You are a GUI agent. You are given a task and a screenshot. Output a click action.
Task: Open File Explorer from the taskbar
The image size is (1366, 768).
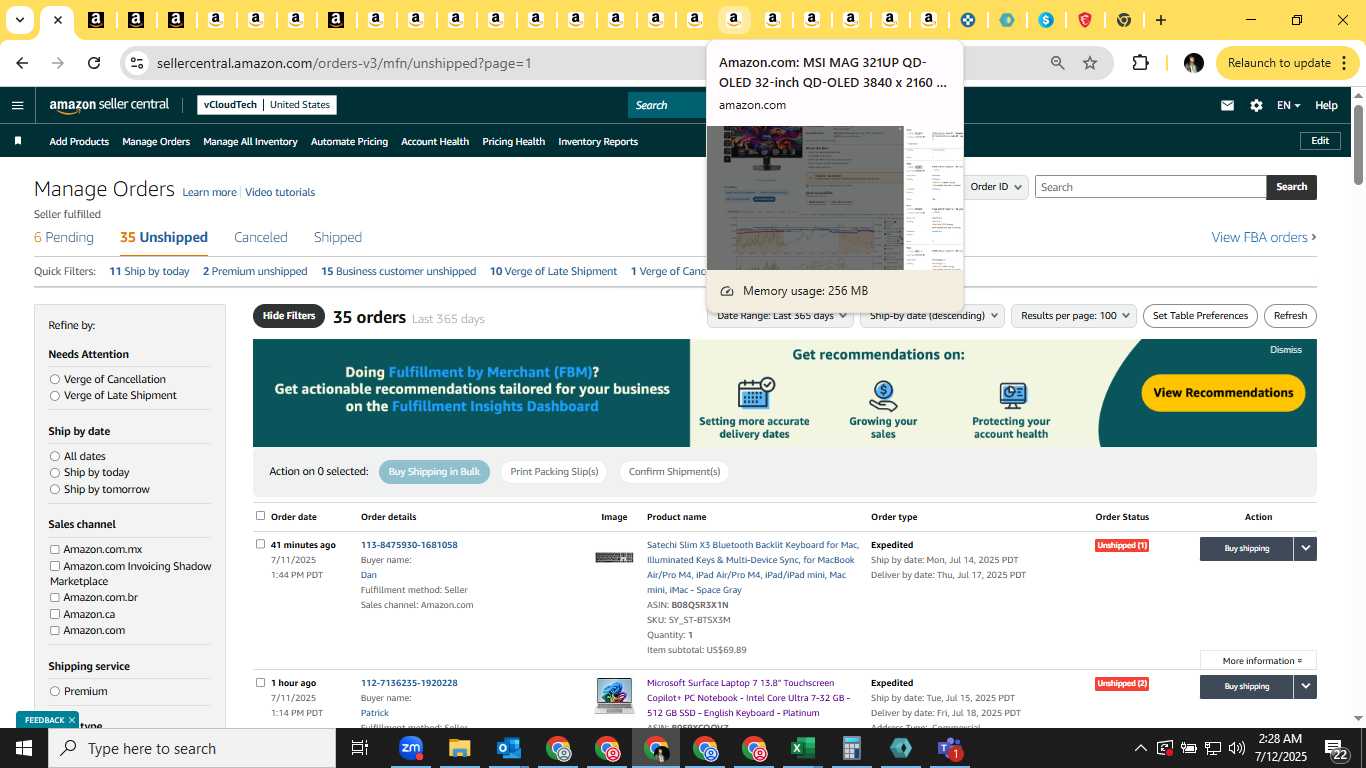point(459,748)
